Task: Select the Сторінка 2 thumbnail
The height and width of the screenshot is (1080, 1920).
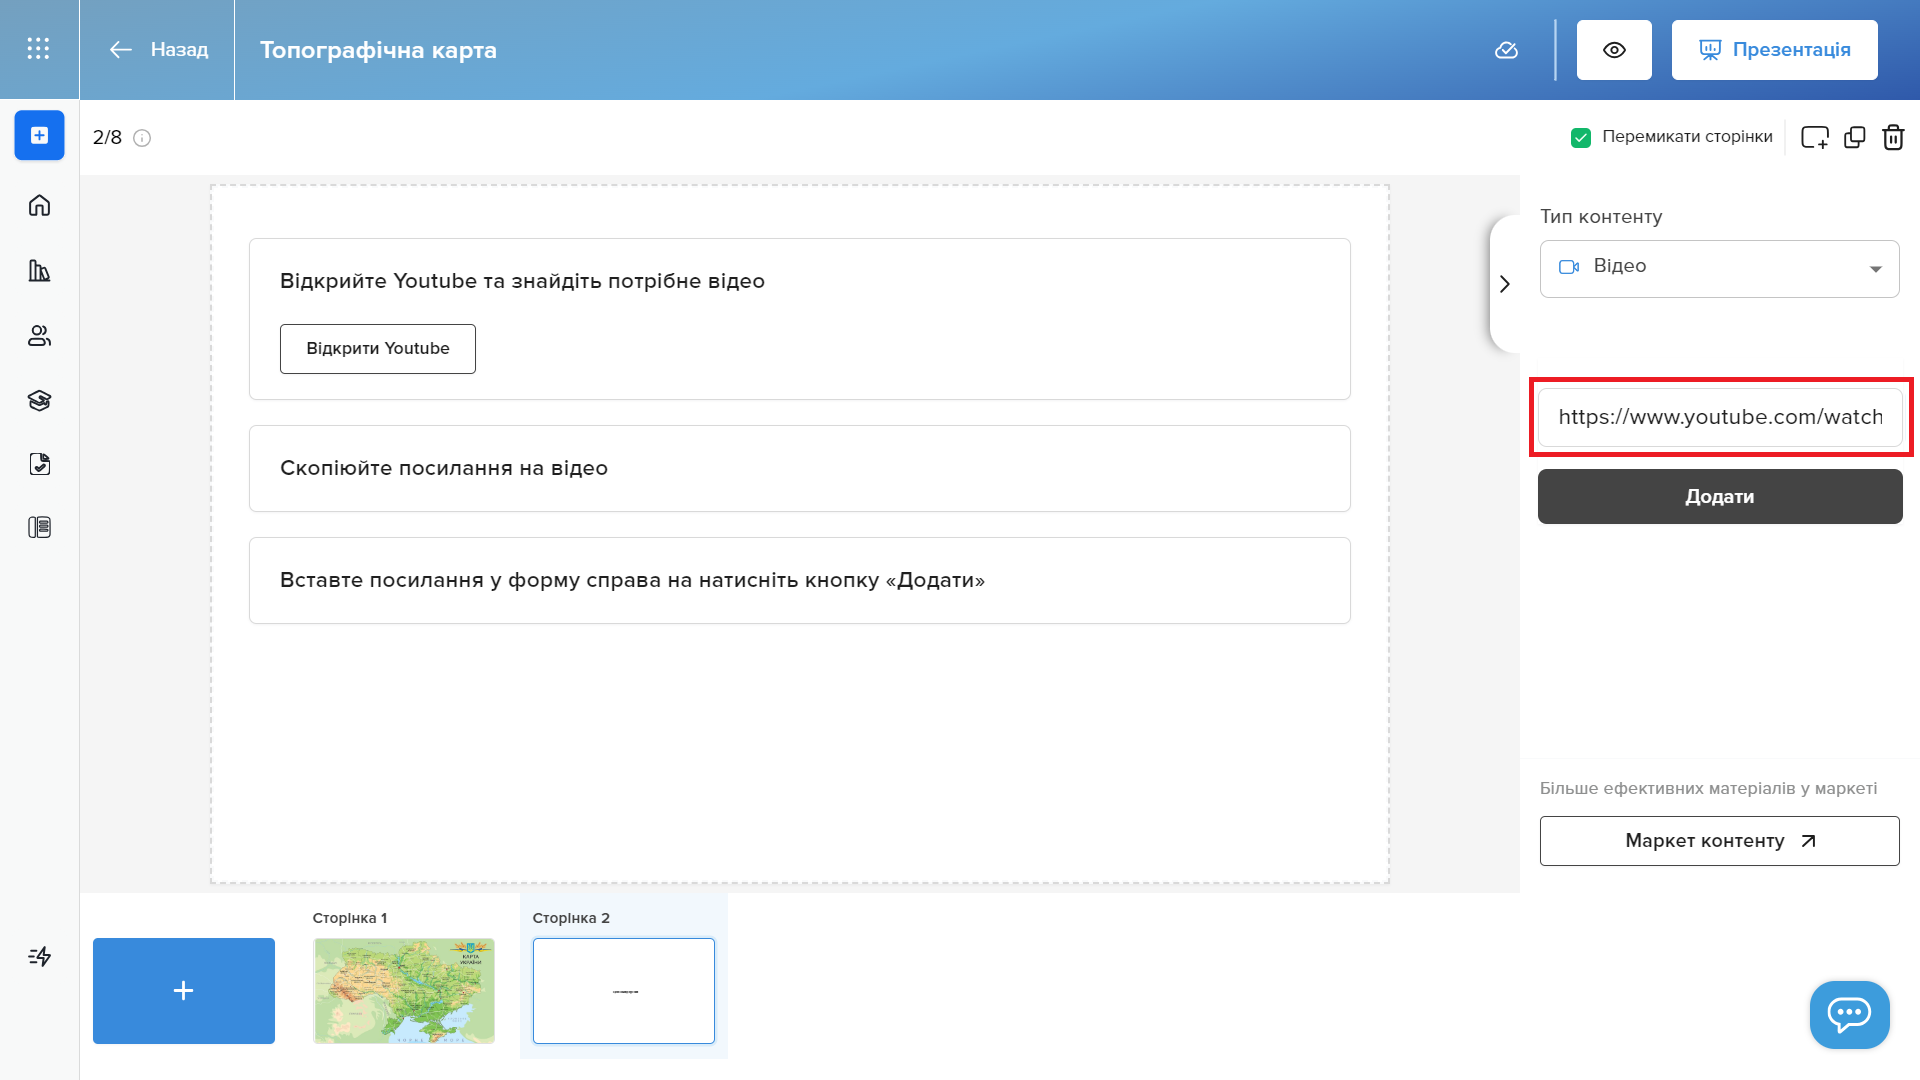Action: coord(623,990)
